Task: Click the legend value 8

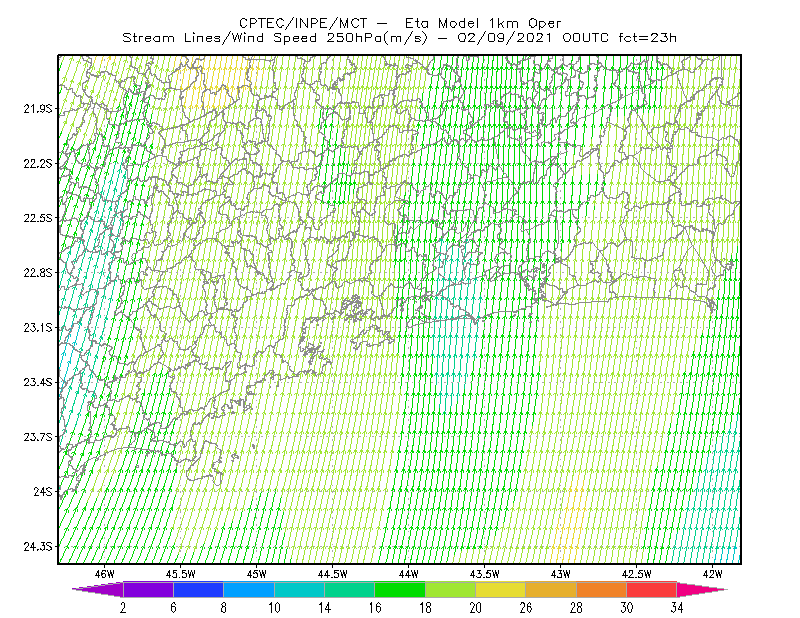Action: (x=223, y=608)
